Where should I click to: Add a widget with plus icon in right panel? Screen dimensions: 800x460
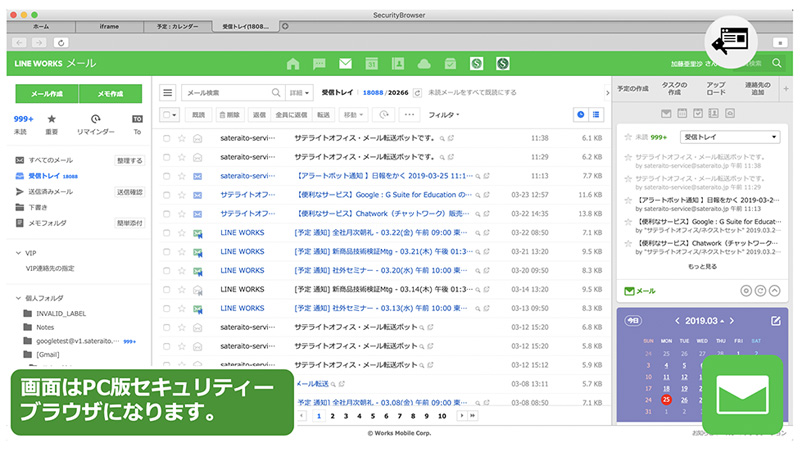click(x=786, y=89)
